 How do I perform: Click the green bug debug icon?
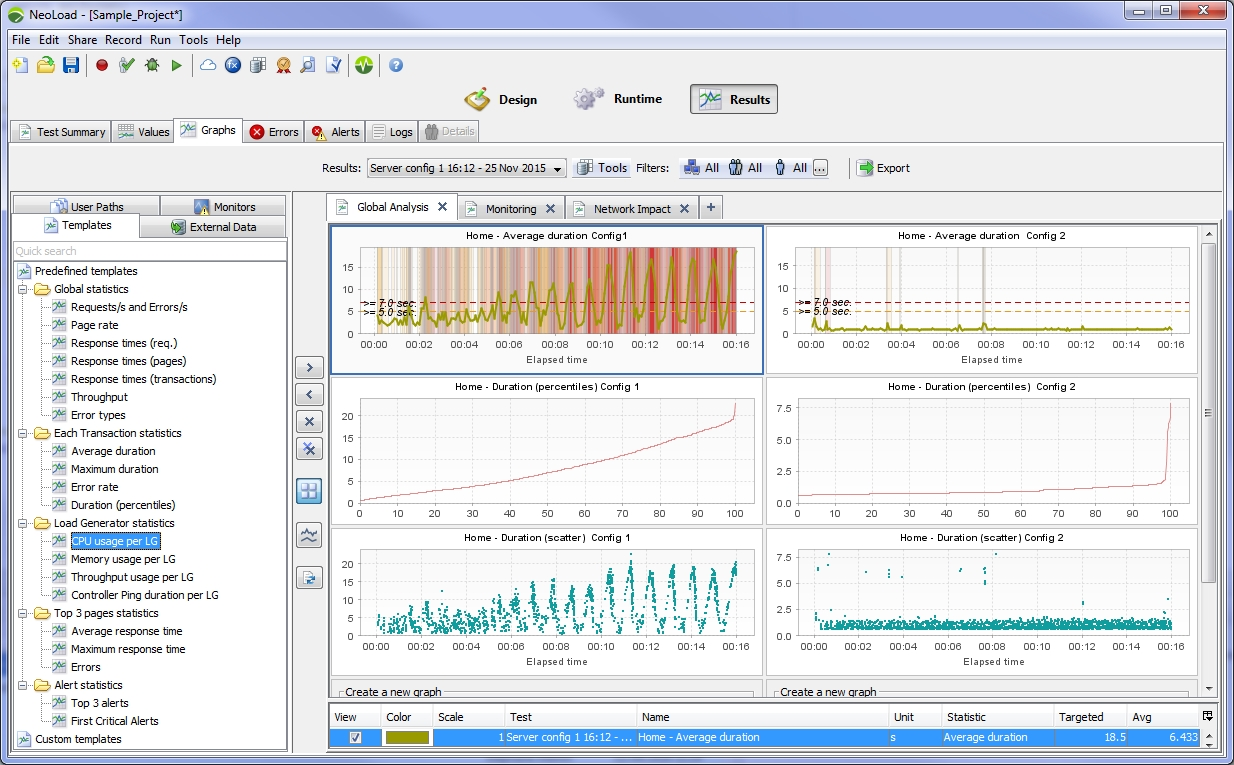(x=152, y=65)
